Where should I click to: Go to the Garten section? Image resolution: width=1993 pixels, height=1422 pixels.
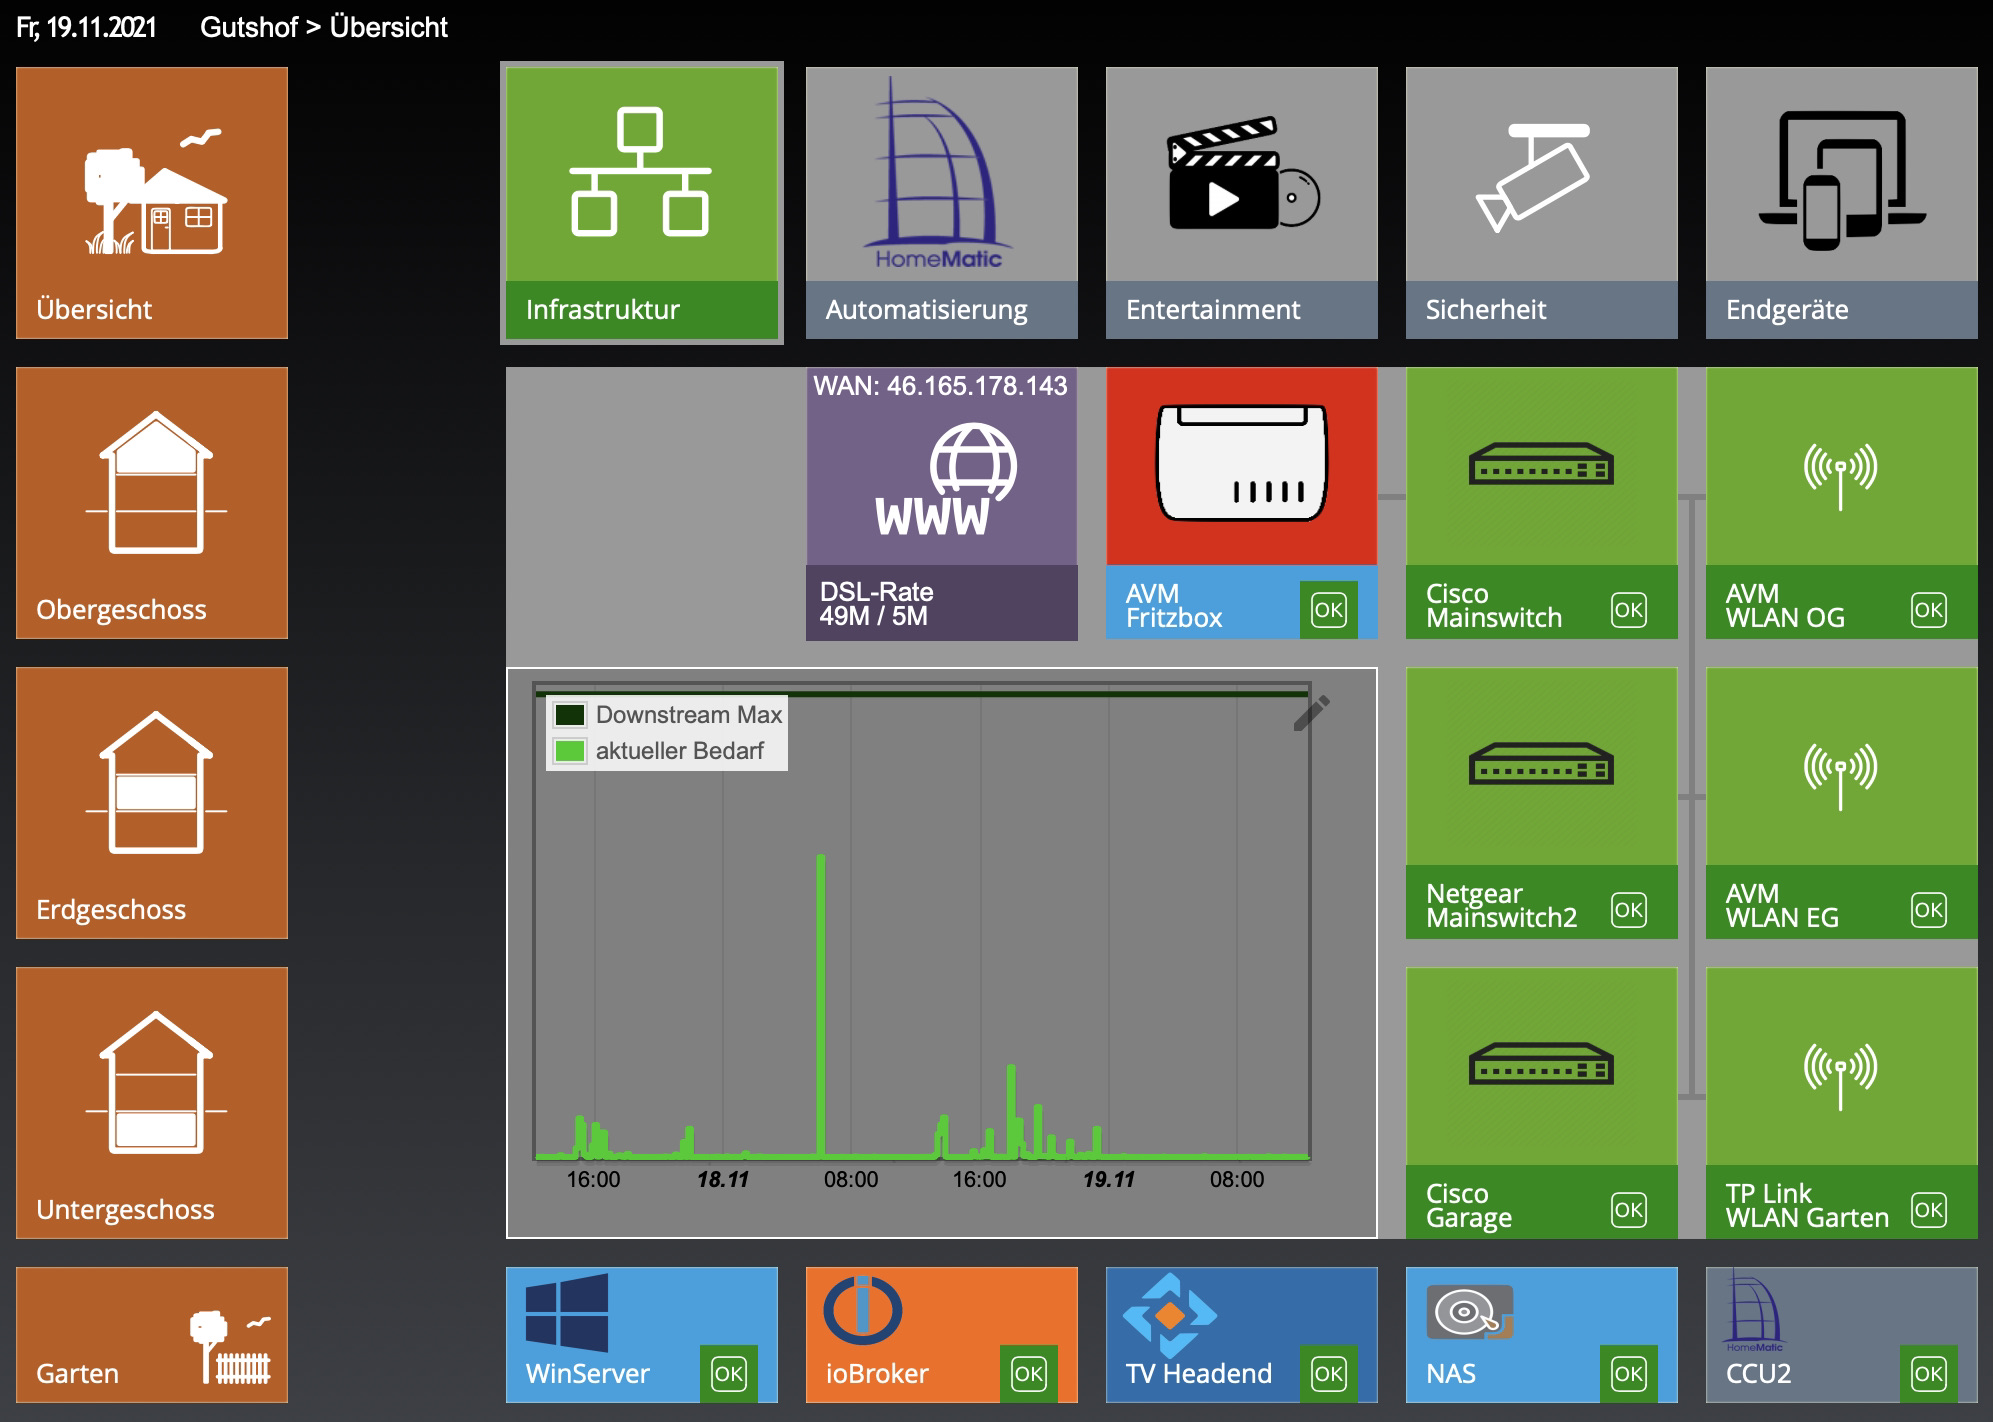(x=152, y=1334)
